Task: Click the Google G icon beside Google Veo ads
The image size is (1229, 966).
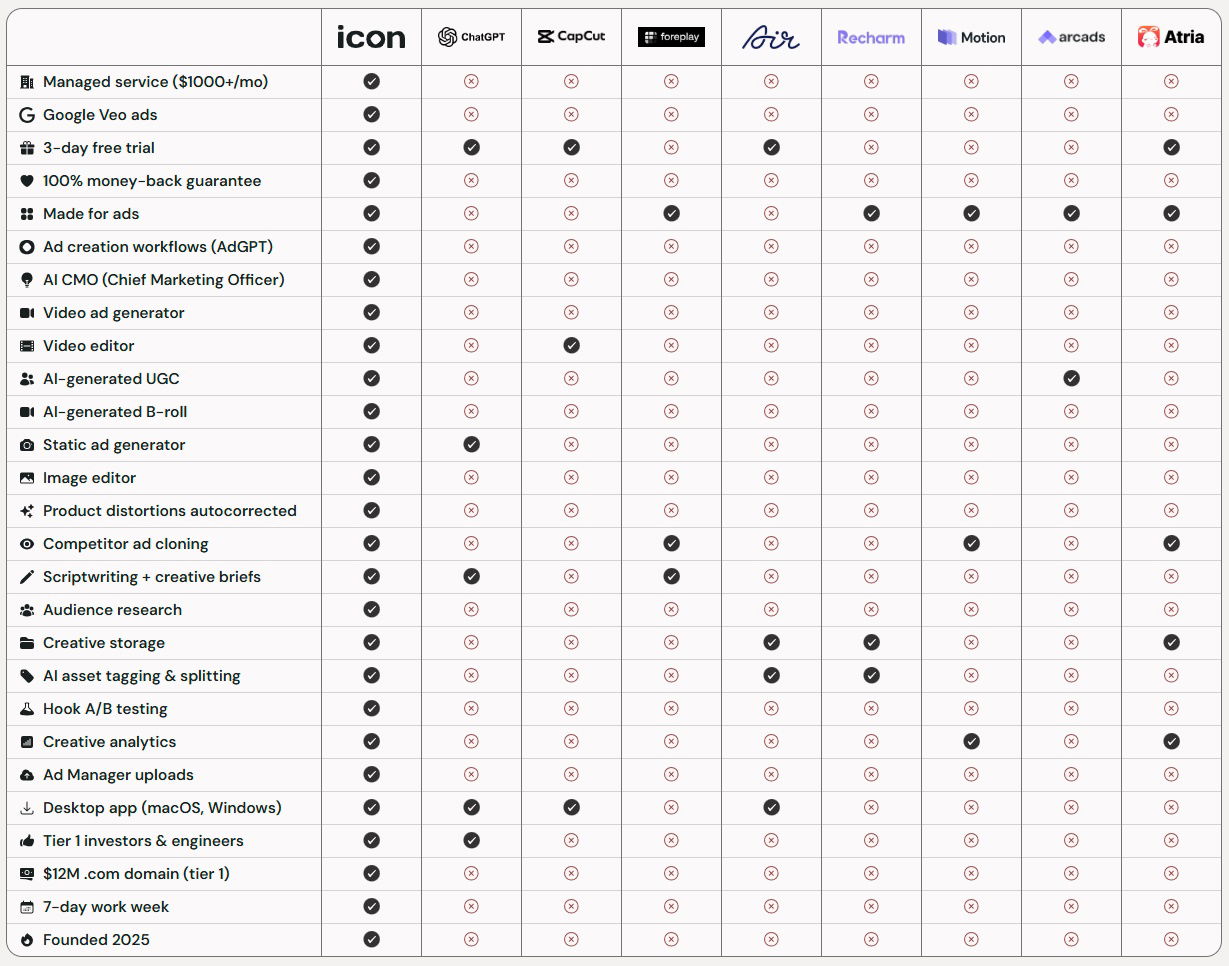Action: (27, 115)
